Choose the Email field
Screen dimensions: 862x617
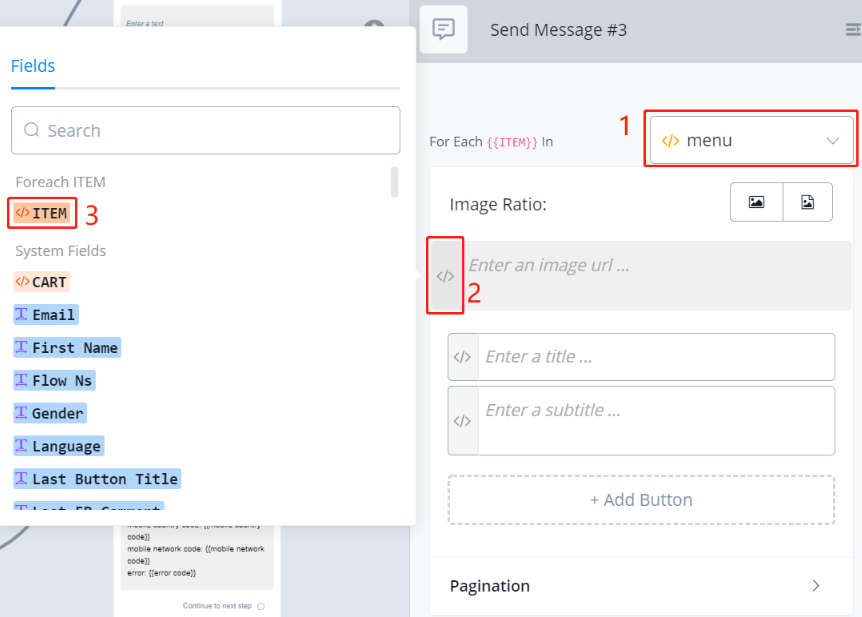point(45,315)
